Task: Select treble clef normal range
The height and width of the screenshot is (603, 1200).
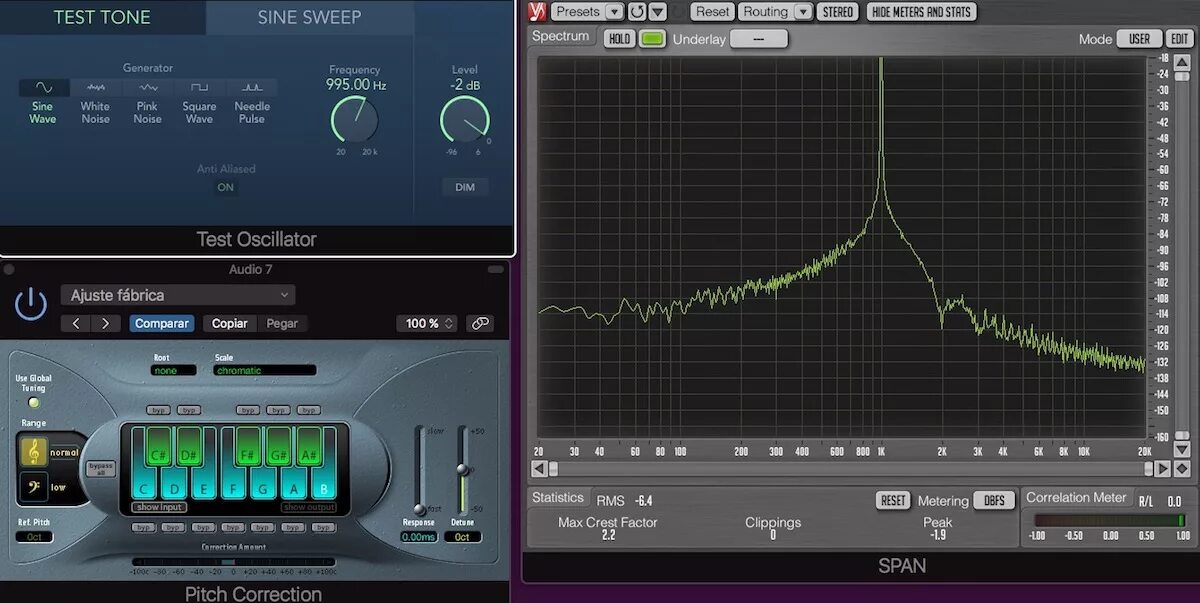Action: [x=34, y=452]
